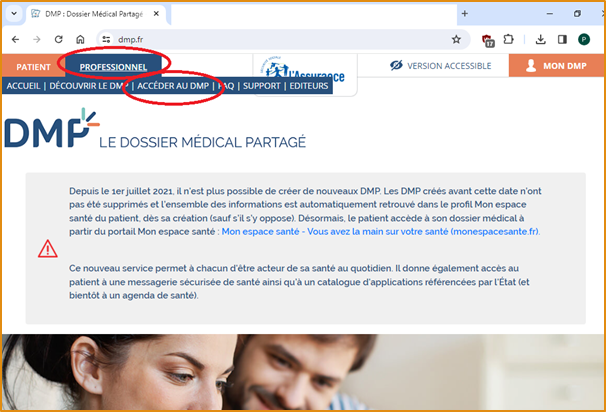The width and height of the screenshot is (606, 412).
Task: Select Découvrir le DMP in navigation
Action: (89, 87)
